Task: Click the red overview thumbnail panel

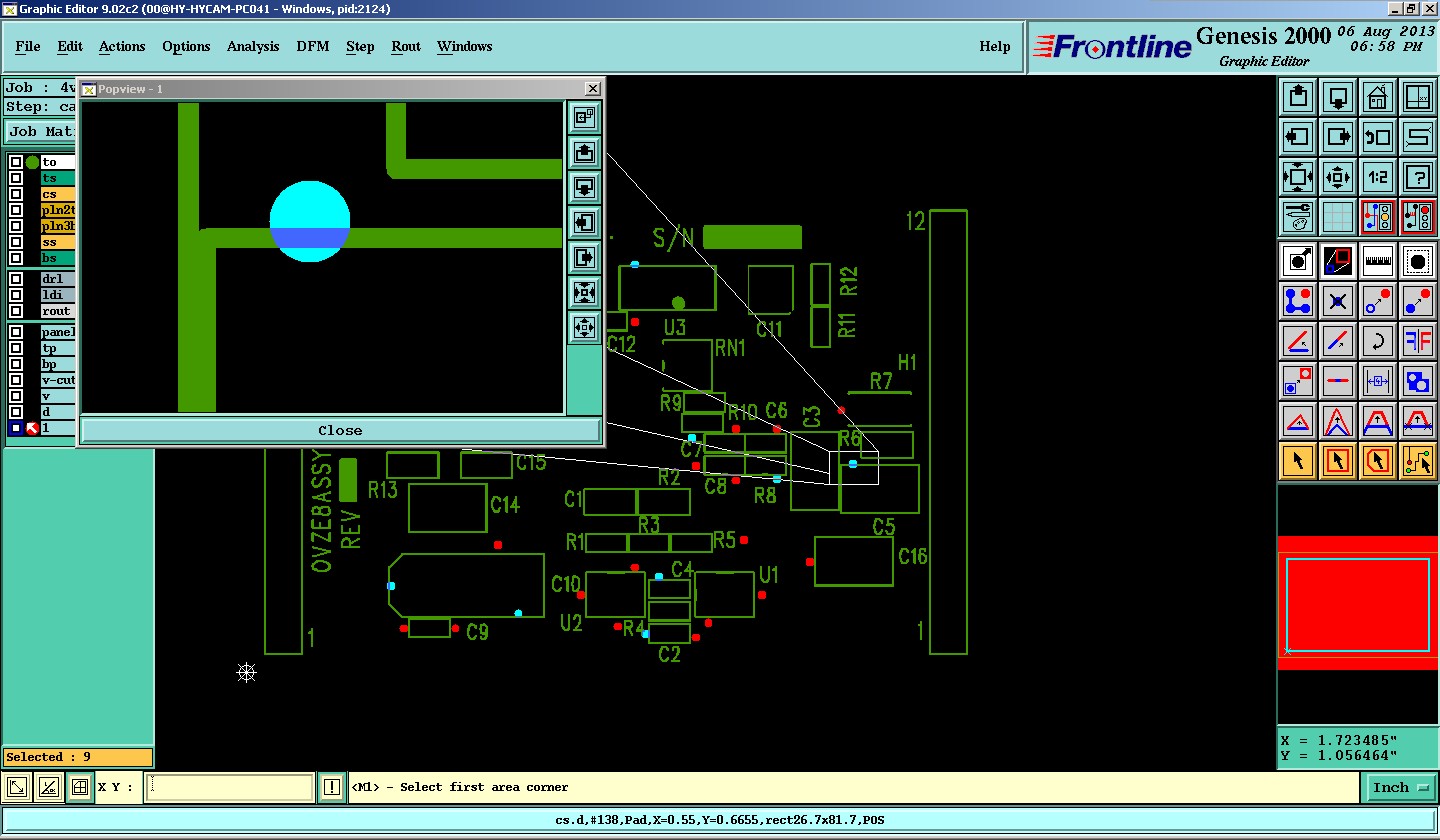Action: tap(1358, 603)
